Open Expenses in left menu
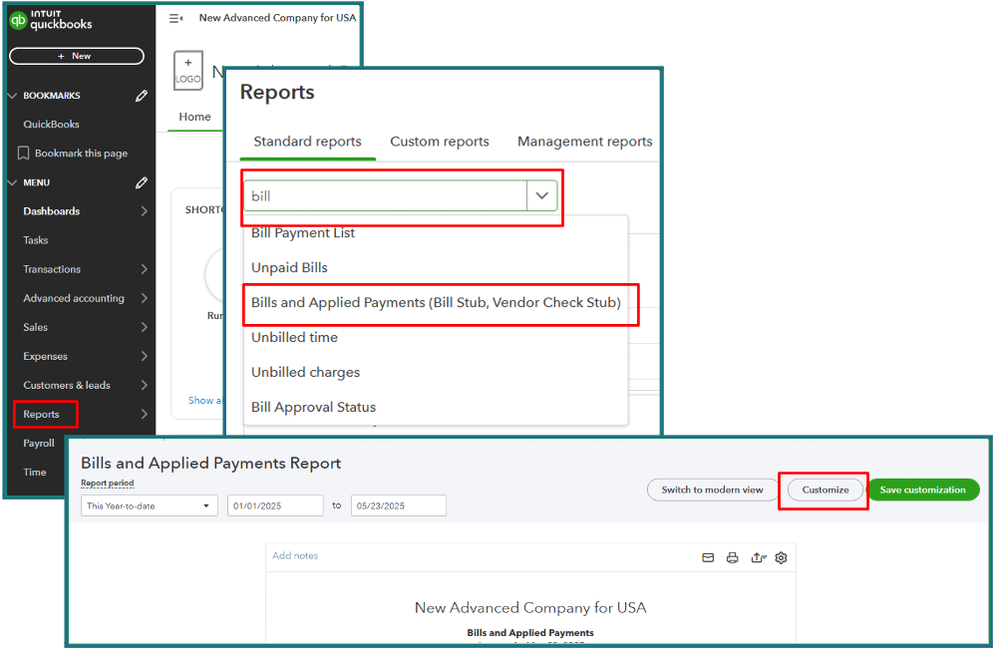The height and width of the screenshot is (653, 999). coord(45,356)
